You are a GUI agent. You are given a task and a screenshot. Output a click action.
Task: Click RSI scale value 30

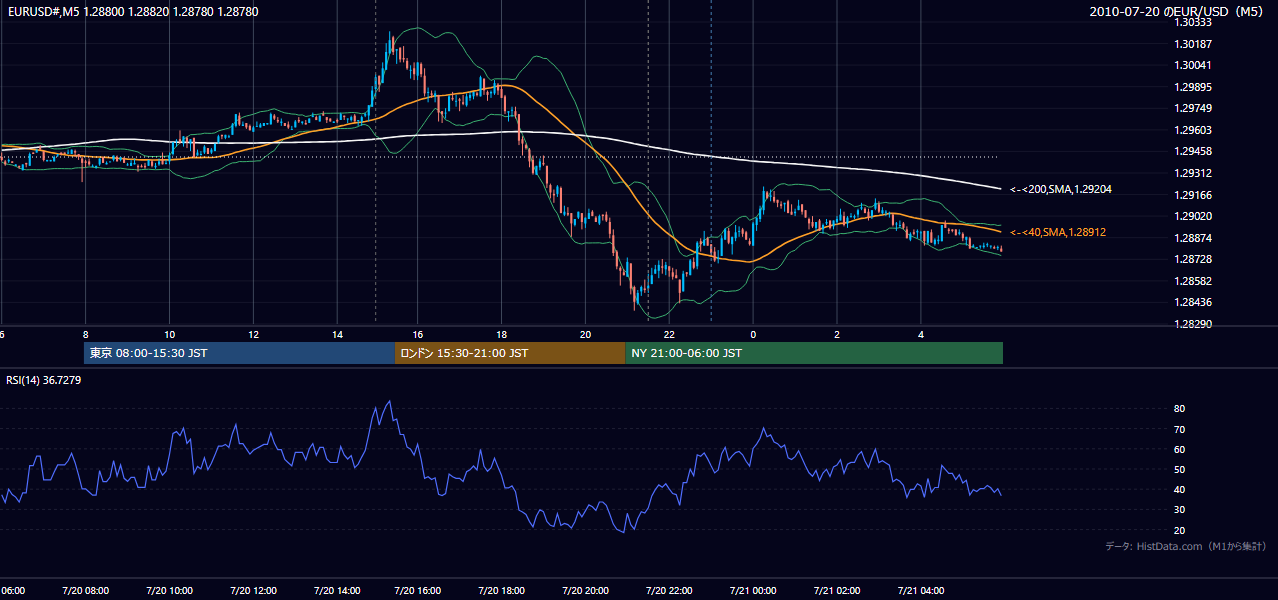coord(1180,510)
